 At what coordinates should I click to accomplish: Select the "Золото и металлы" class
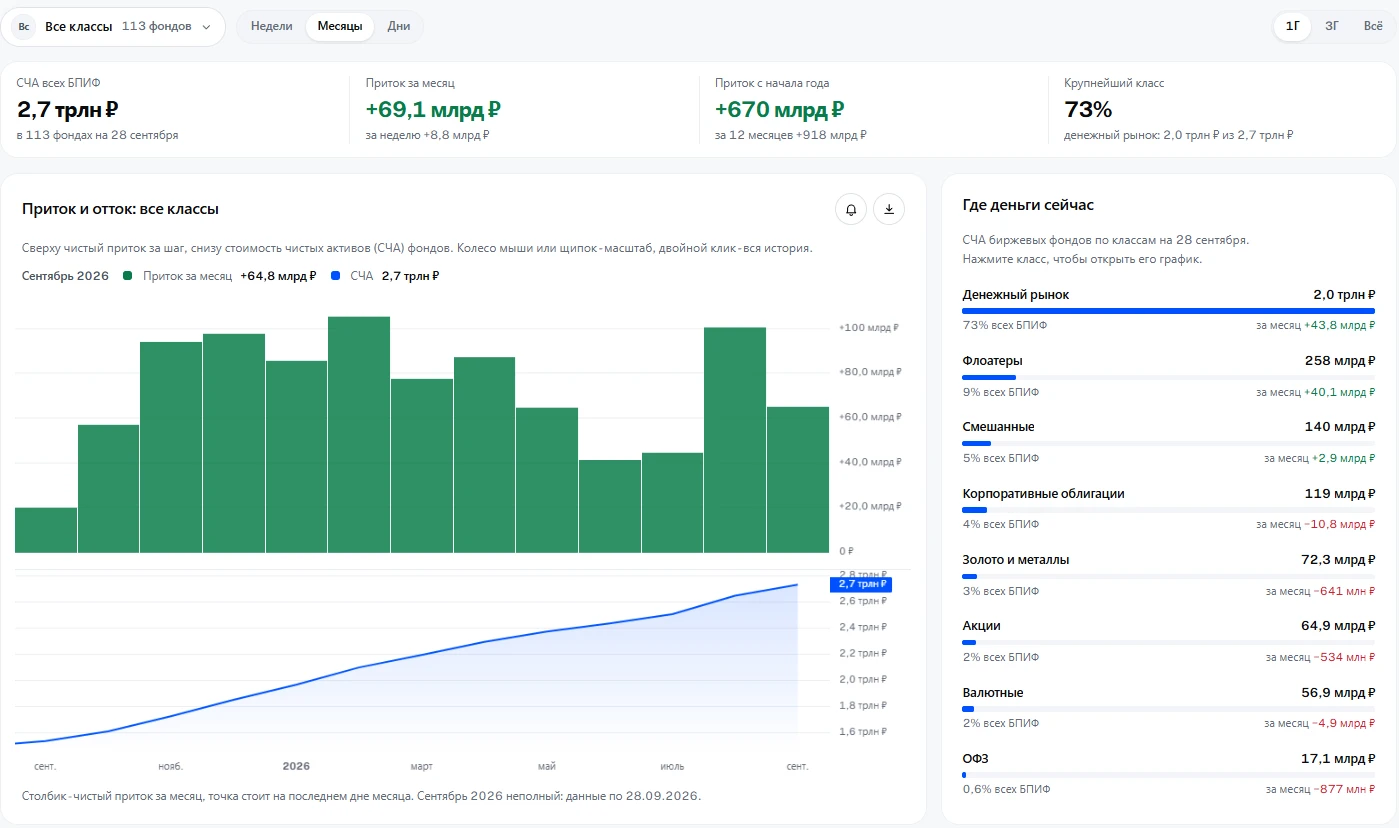point(1168,575)
